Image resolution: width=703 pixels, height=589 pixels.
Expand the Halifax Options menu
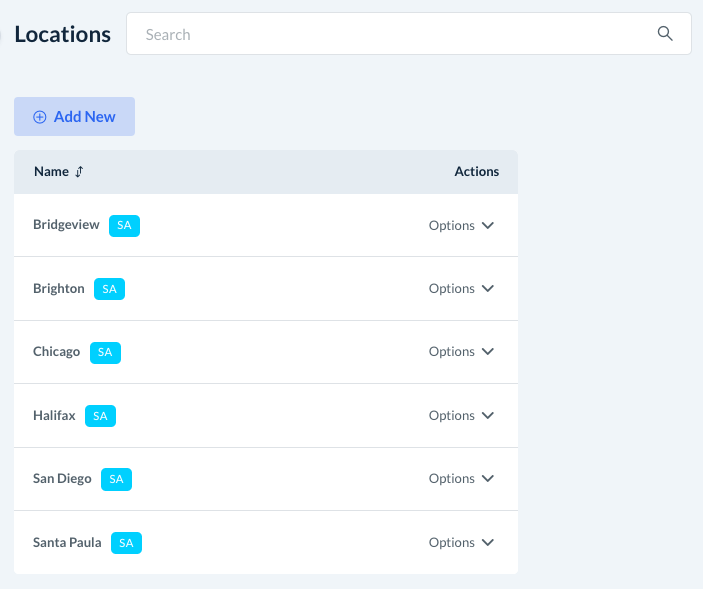461,416
